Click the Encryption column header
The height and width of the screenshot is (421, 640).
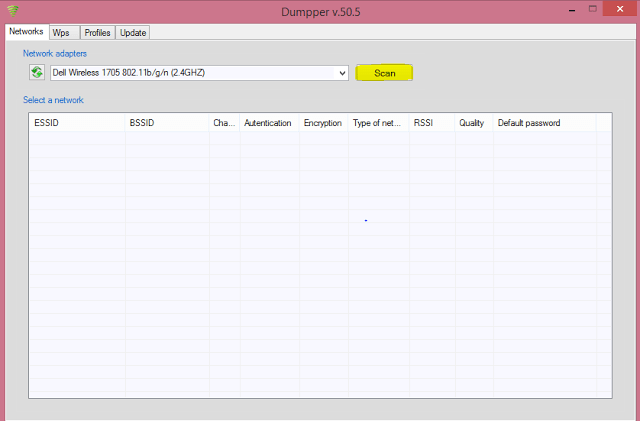tap(323, 123)
